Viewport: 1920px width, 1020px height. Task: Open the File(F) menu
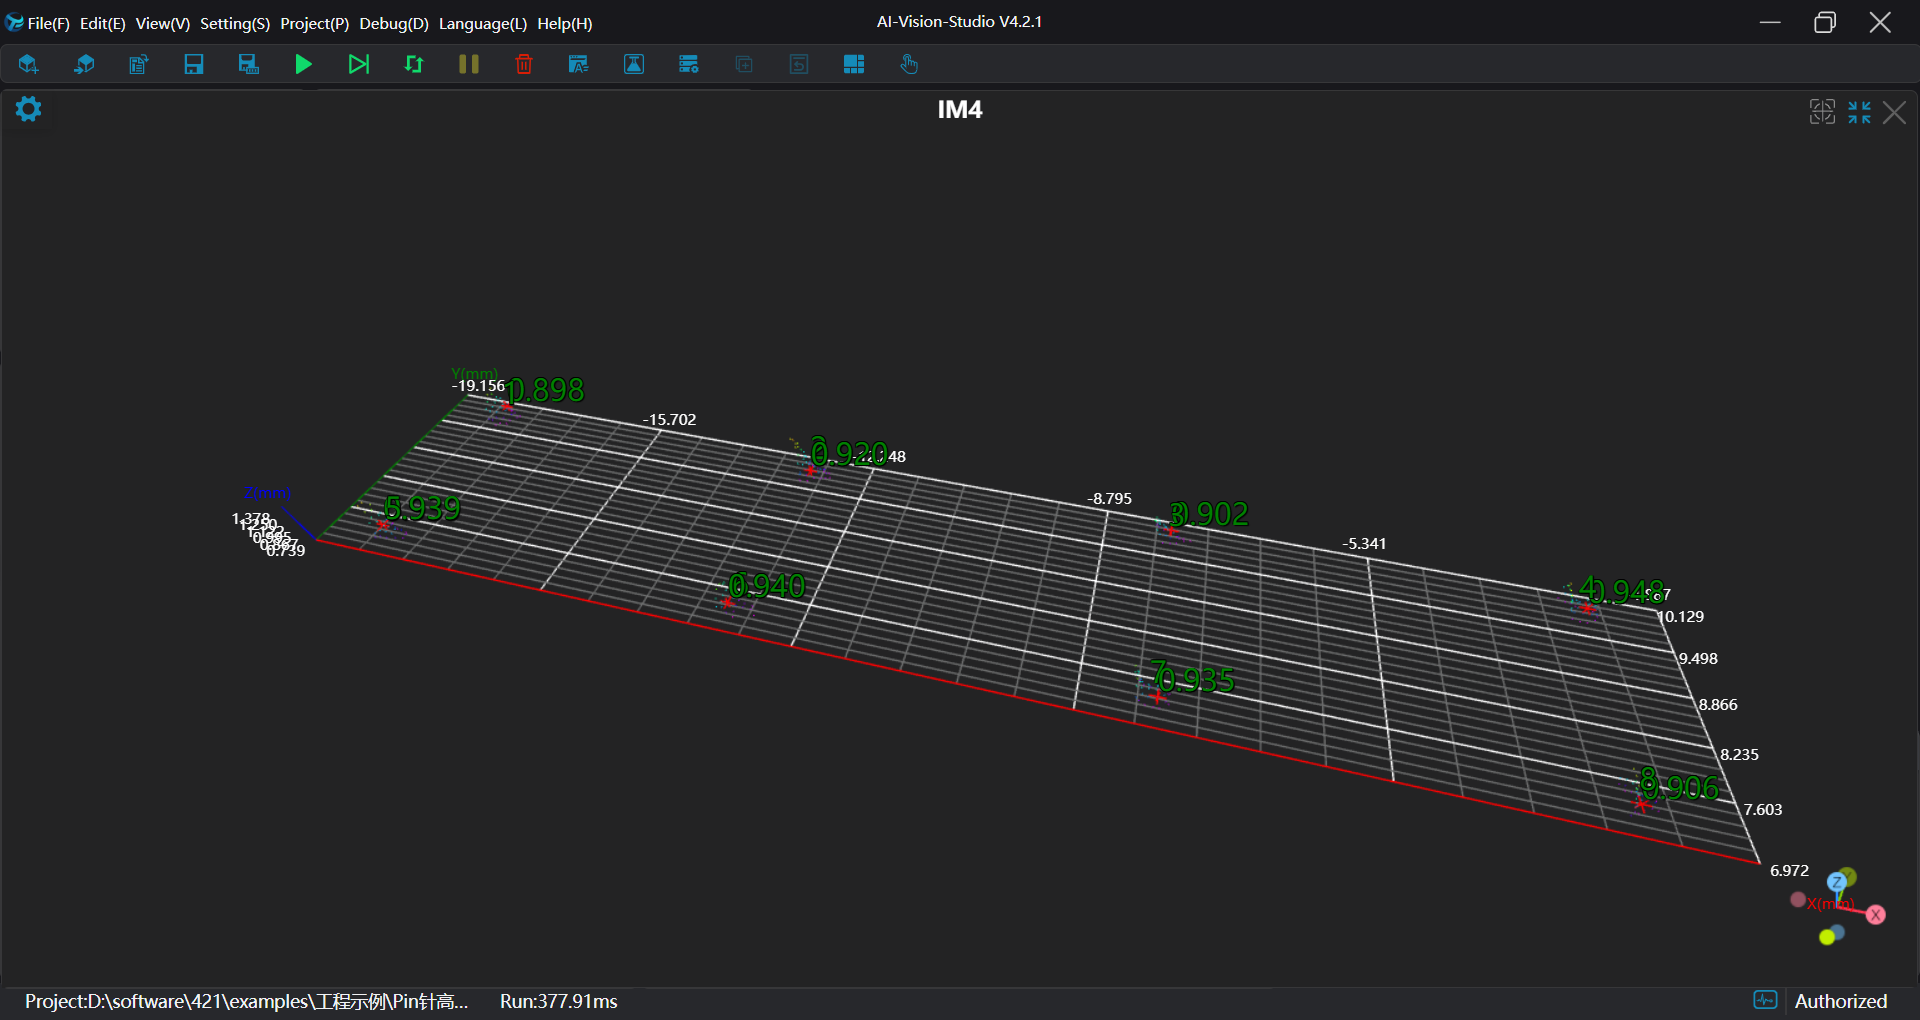pyautogui.click(x=48, y=23)
